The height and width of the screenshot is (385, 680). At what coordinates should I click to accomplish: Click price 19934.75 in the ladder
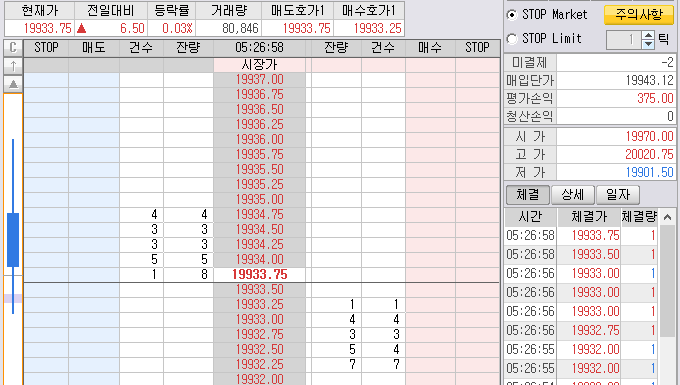tap(259, 215)
